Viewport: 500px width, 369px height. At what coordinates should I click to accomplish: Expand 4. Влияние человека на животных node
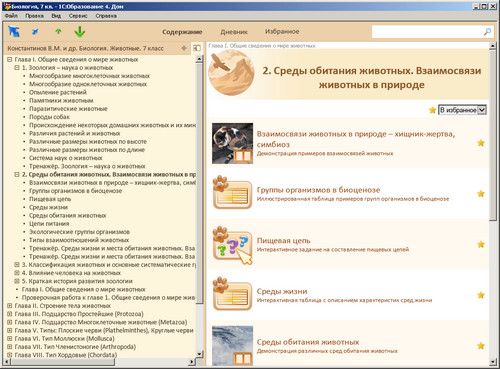[x=17, y=273]
